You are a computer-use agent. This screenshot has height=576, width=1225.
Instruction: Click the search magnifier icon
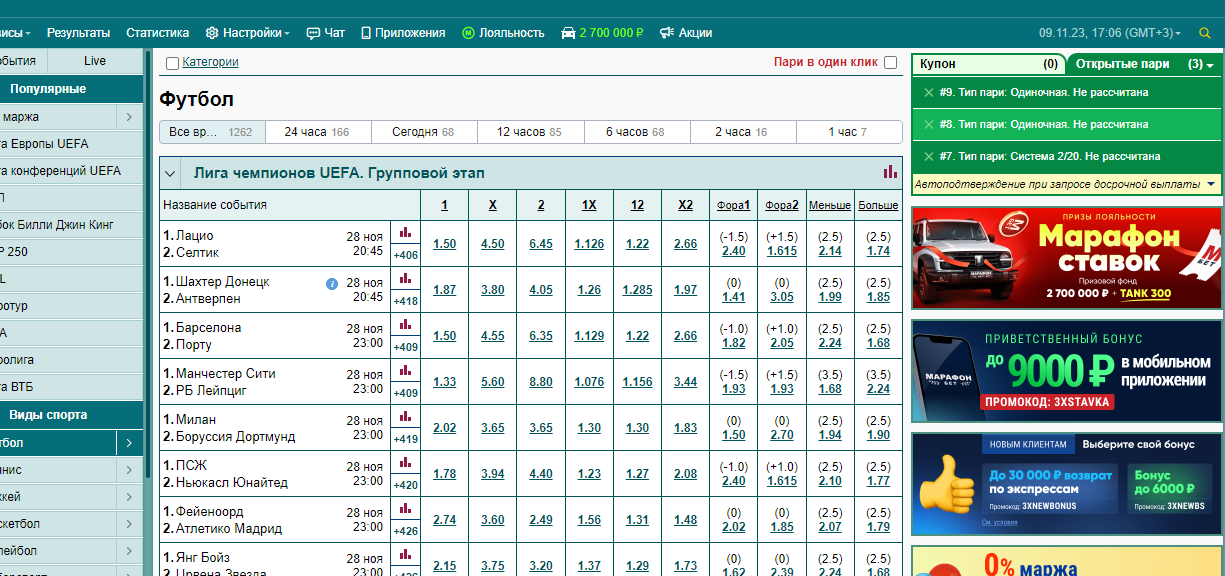tap(1205, 33)
